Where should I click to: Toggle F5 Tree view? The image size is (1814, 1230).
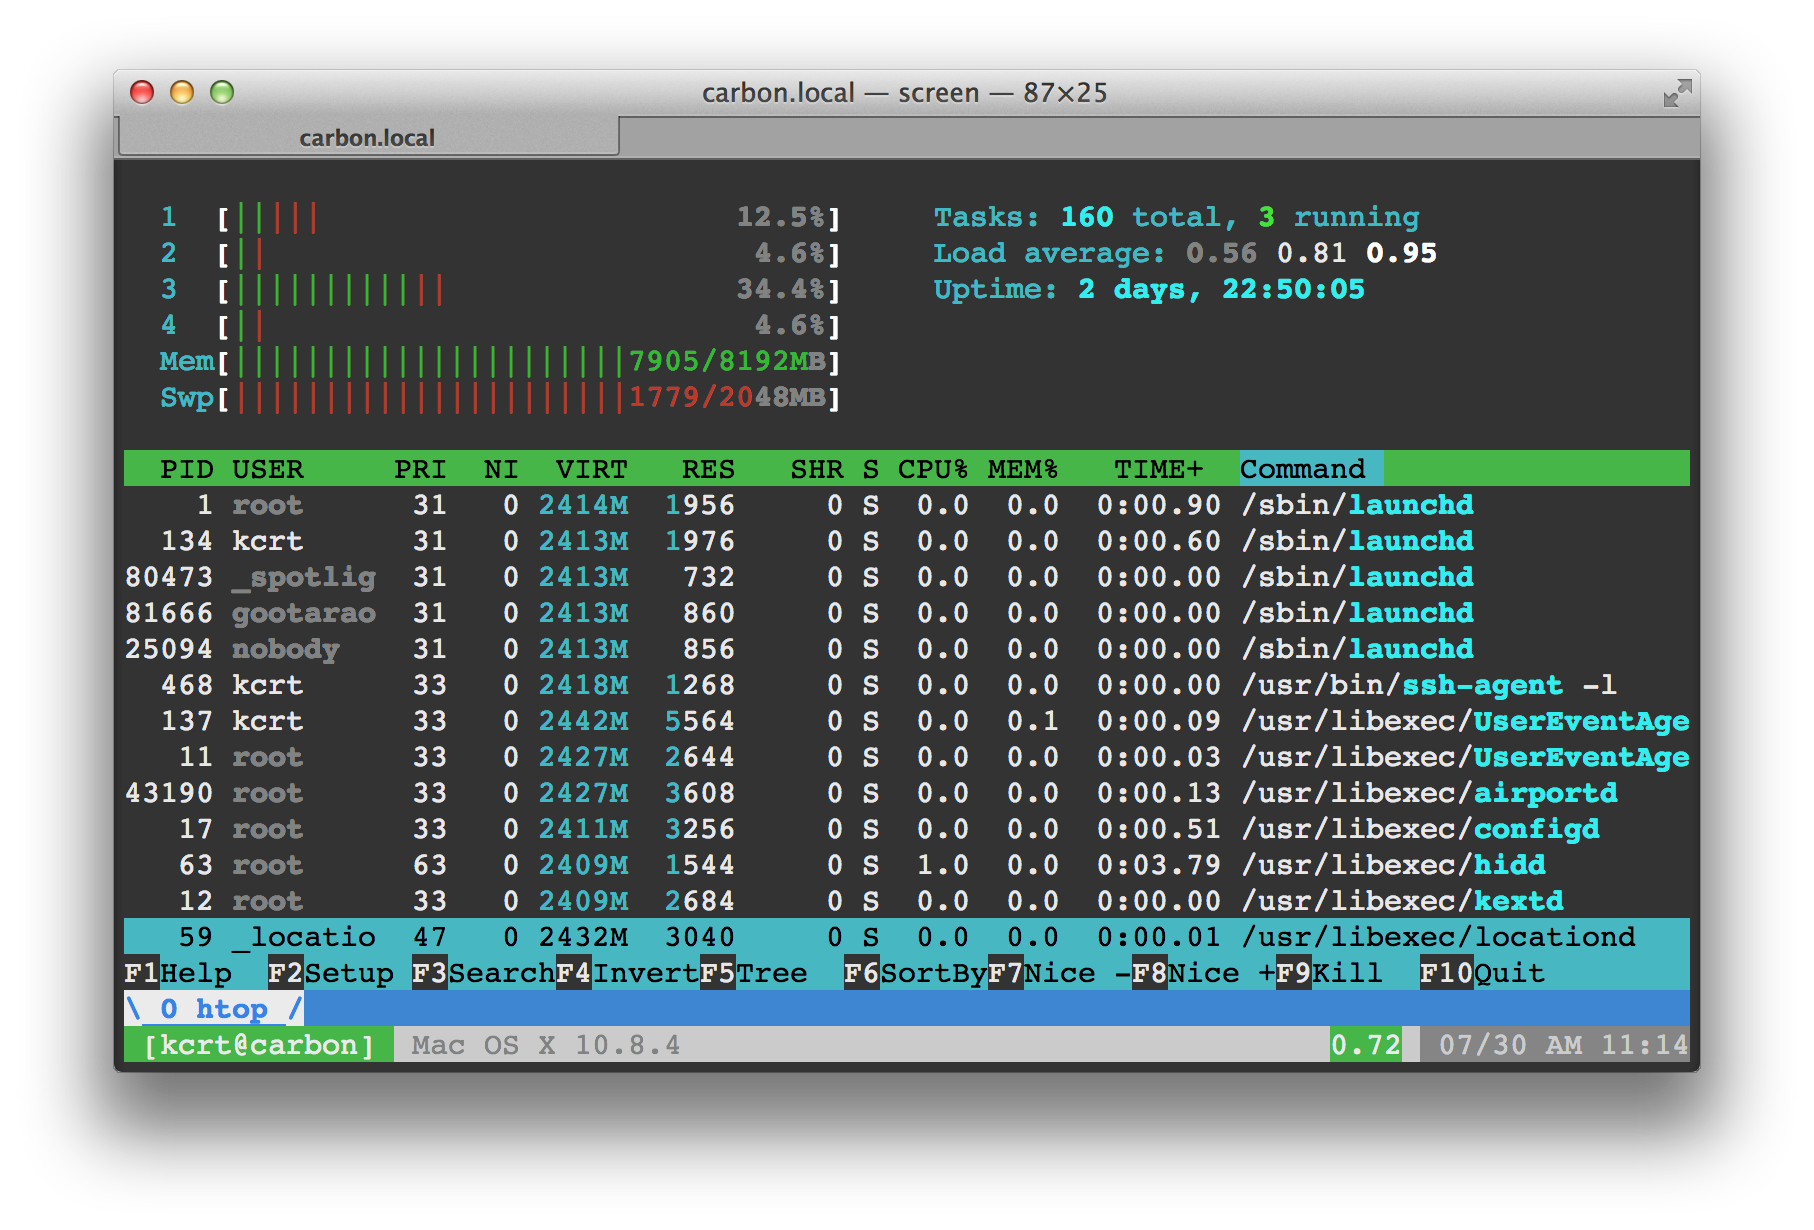pos(754,973)
